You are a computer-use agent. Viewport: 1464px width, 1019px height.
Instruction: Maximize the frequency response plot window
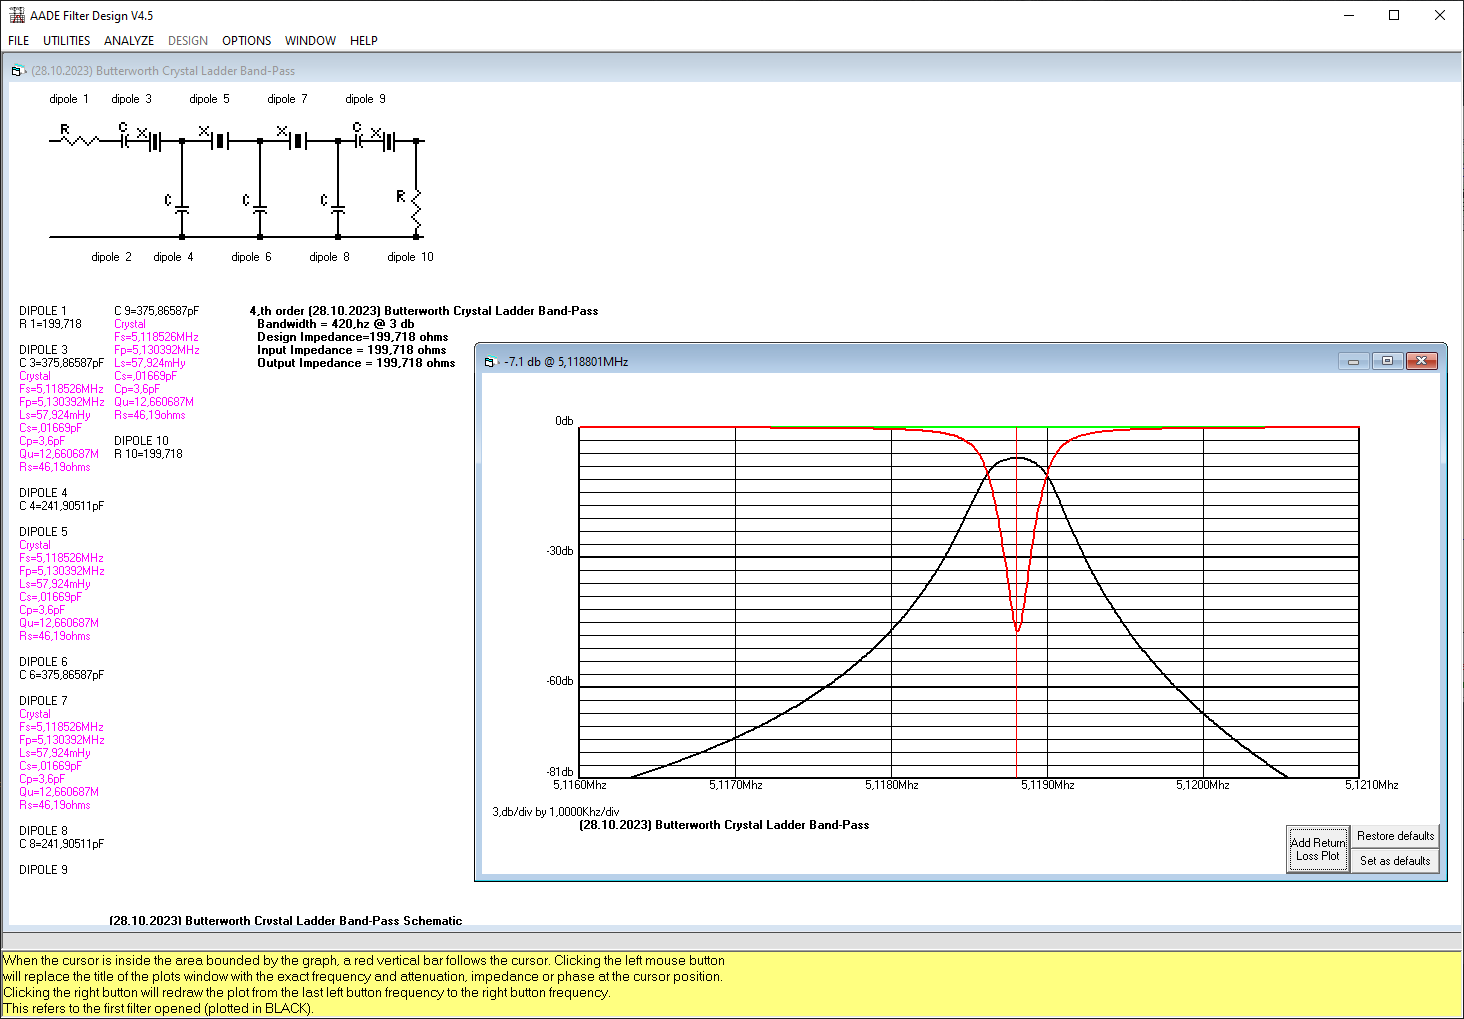pyautogui.click(x=1387, y=361)
